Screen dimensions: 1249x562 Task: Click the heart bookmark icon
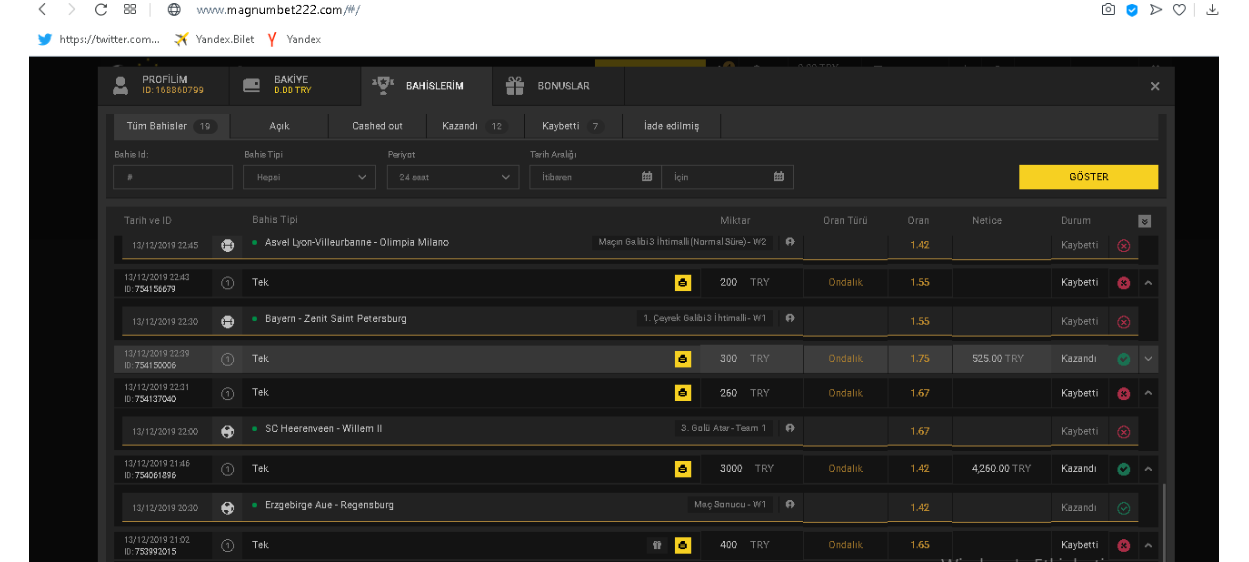click(1180, 10)
